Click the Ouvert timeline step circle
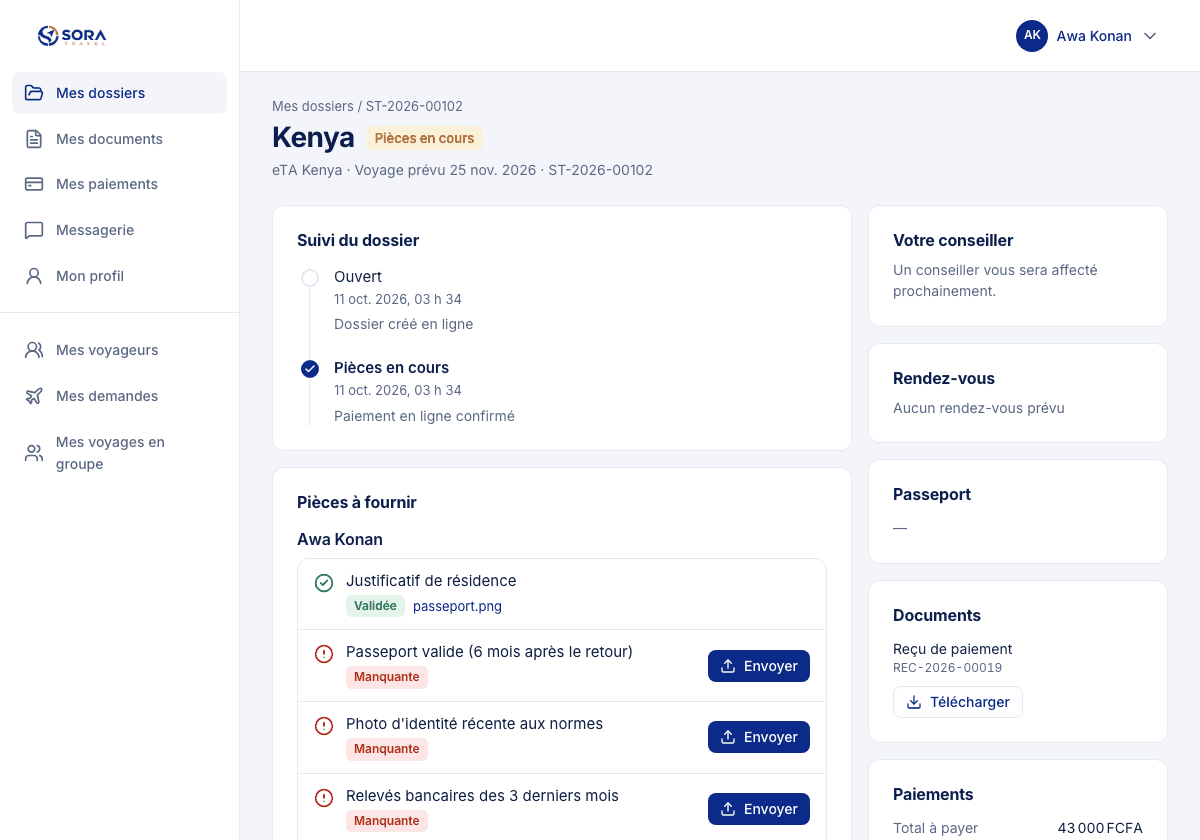This screenshot has height=840, width=1200. pos(310,278)
